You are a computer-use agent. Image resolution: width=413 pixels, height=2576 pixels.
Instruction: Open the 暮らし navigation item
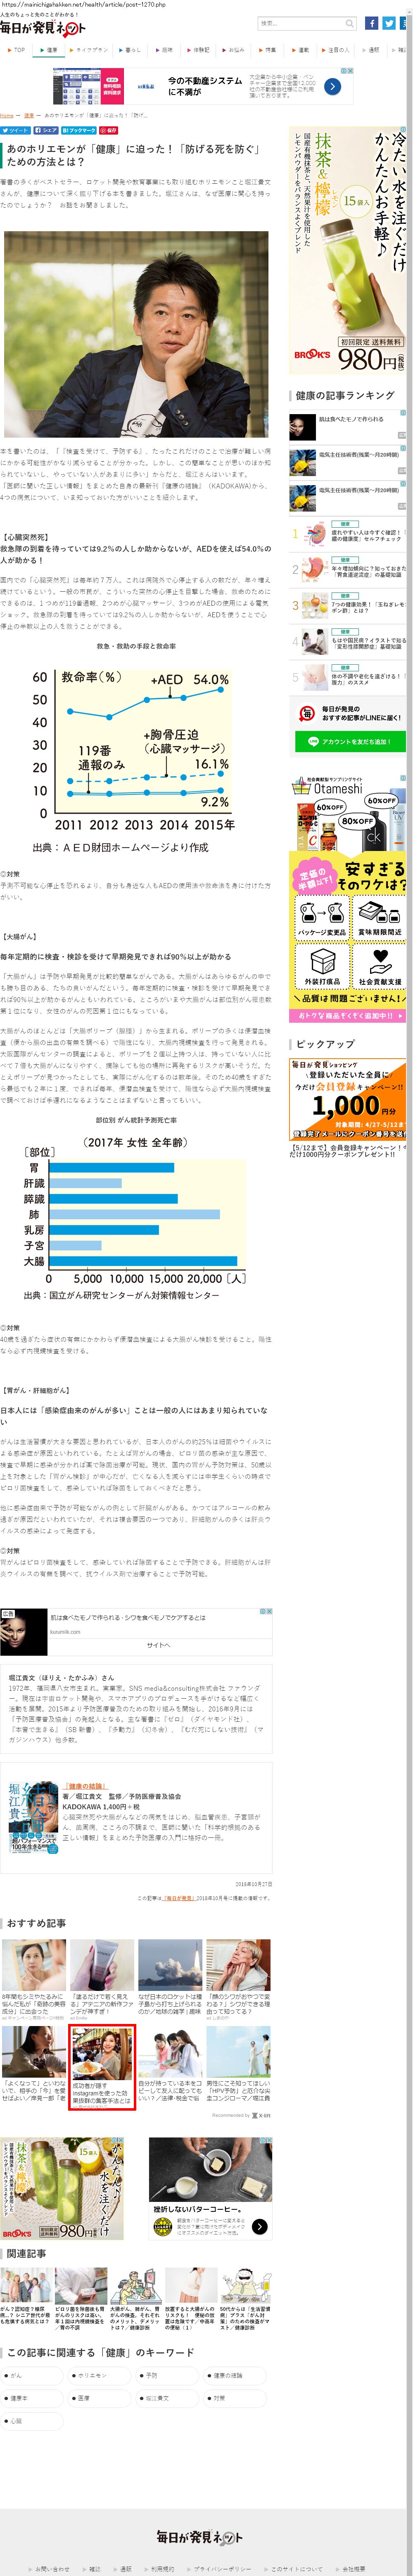coord(131,50)
